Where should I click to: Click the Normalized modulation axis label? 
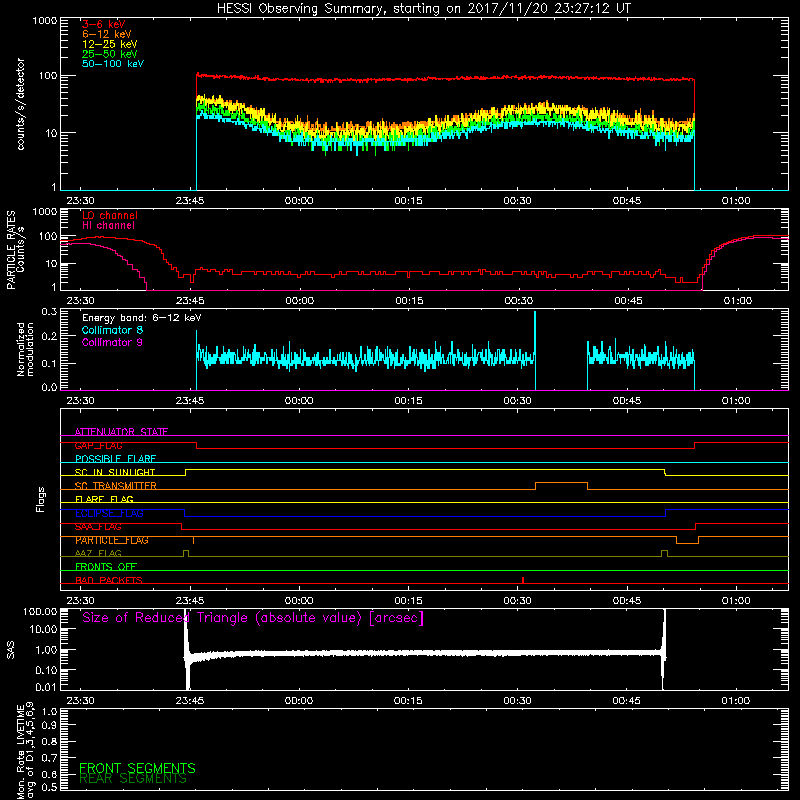click(25, 349)
